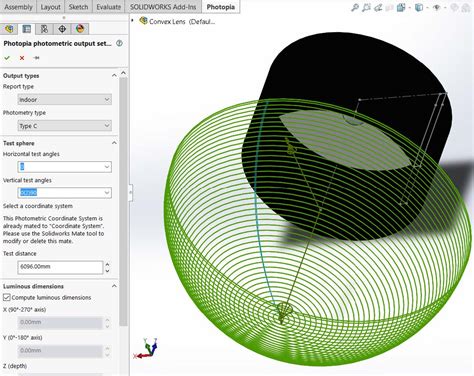Cancel settings with the red X

[x=22, y=58]
